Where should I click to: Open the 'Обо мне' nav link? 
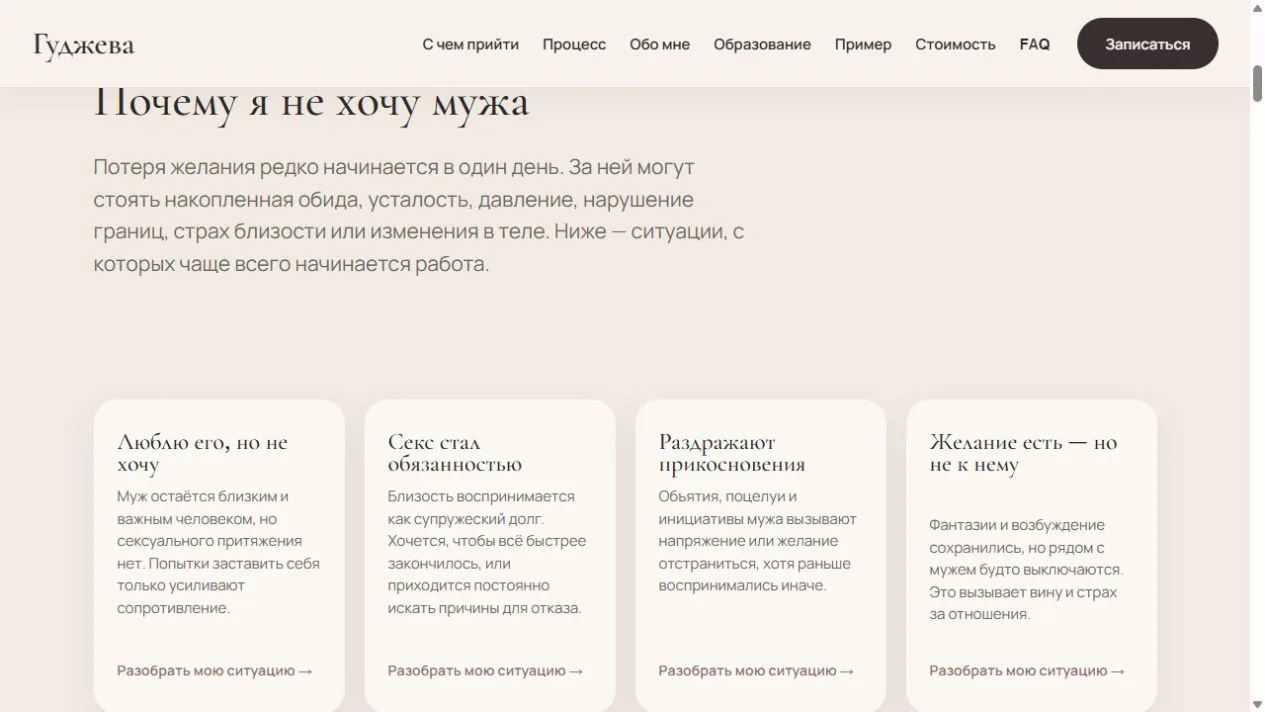click(x=659, y=44)
